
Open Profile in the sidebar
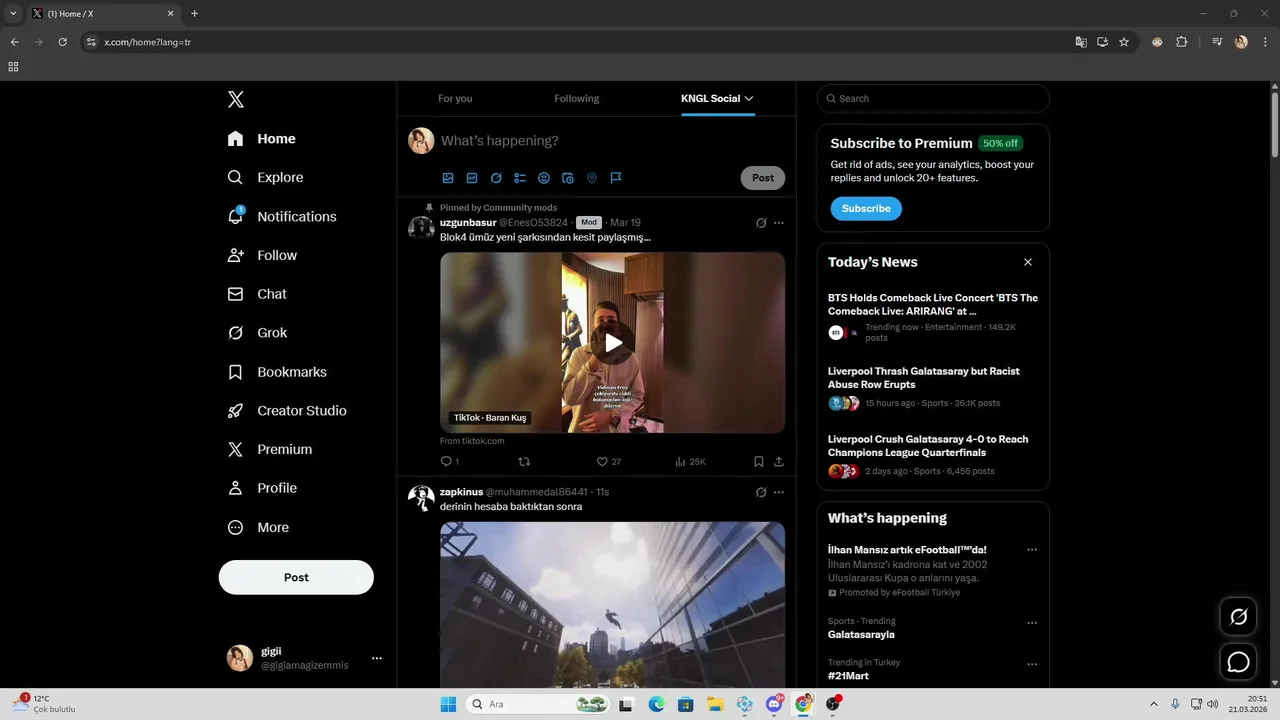pos(262,488)
